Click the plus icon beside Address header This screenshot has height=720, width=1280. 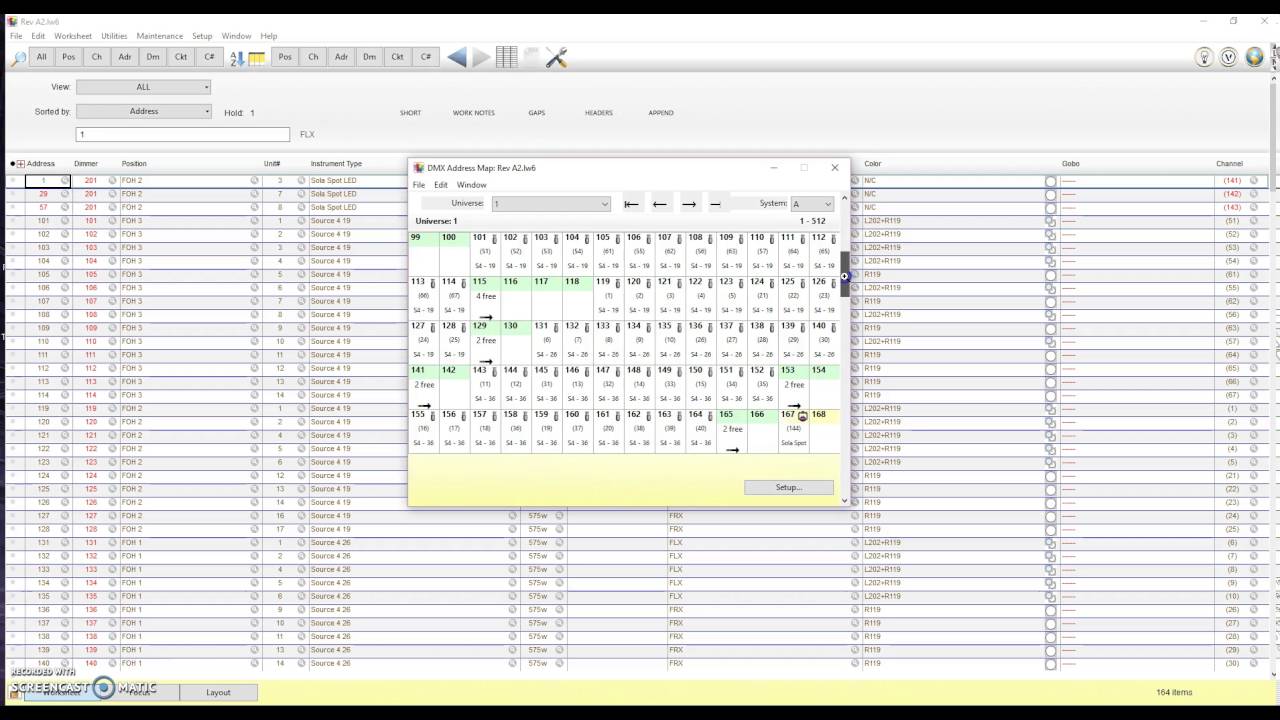(x=20, y=164)
